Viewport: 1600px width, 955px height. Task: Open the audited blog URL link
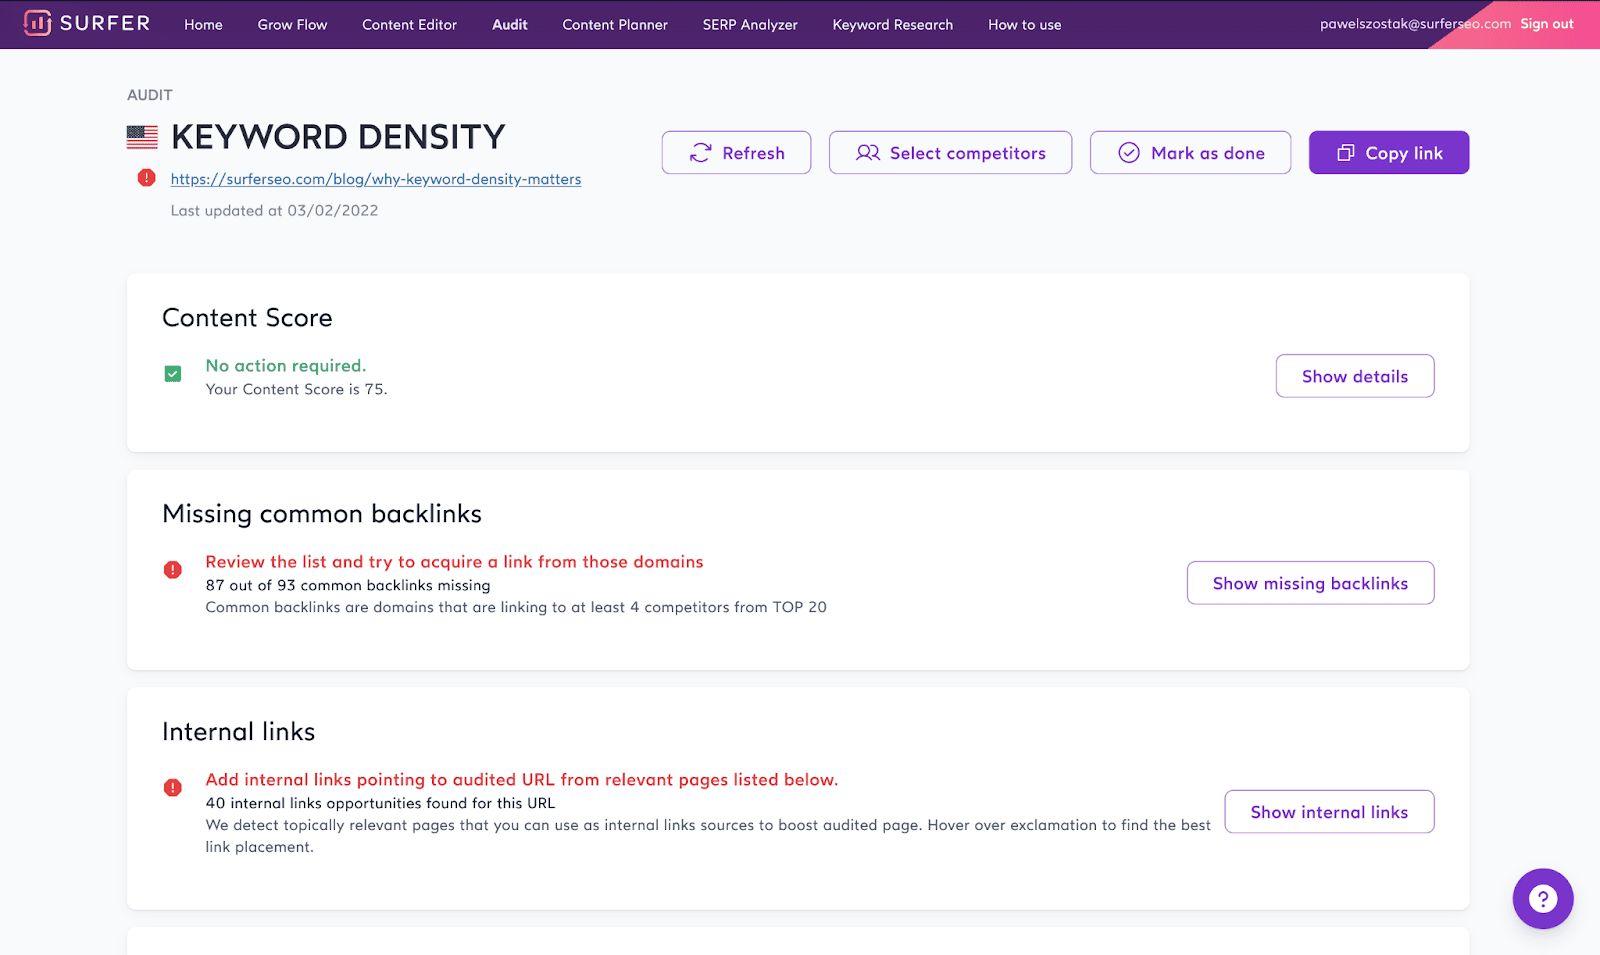click(376, 179)
